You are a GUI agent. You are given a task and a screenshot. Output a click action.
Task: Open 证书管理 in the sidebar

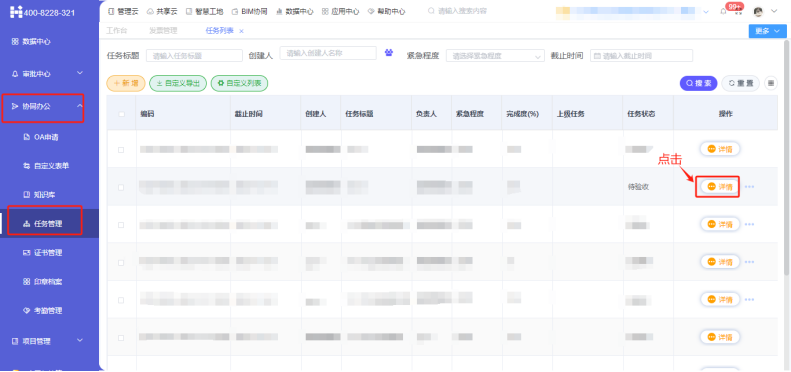tap(43, 252)
